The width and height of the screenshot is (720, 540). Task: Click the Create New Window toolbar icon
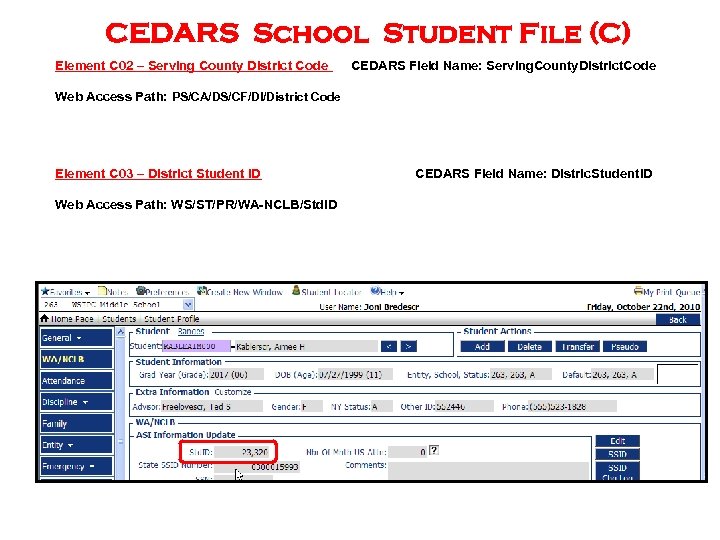(240, 292)
